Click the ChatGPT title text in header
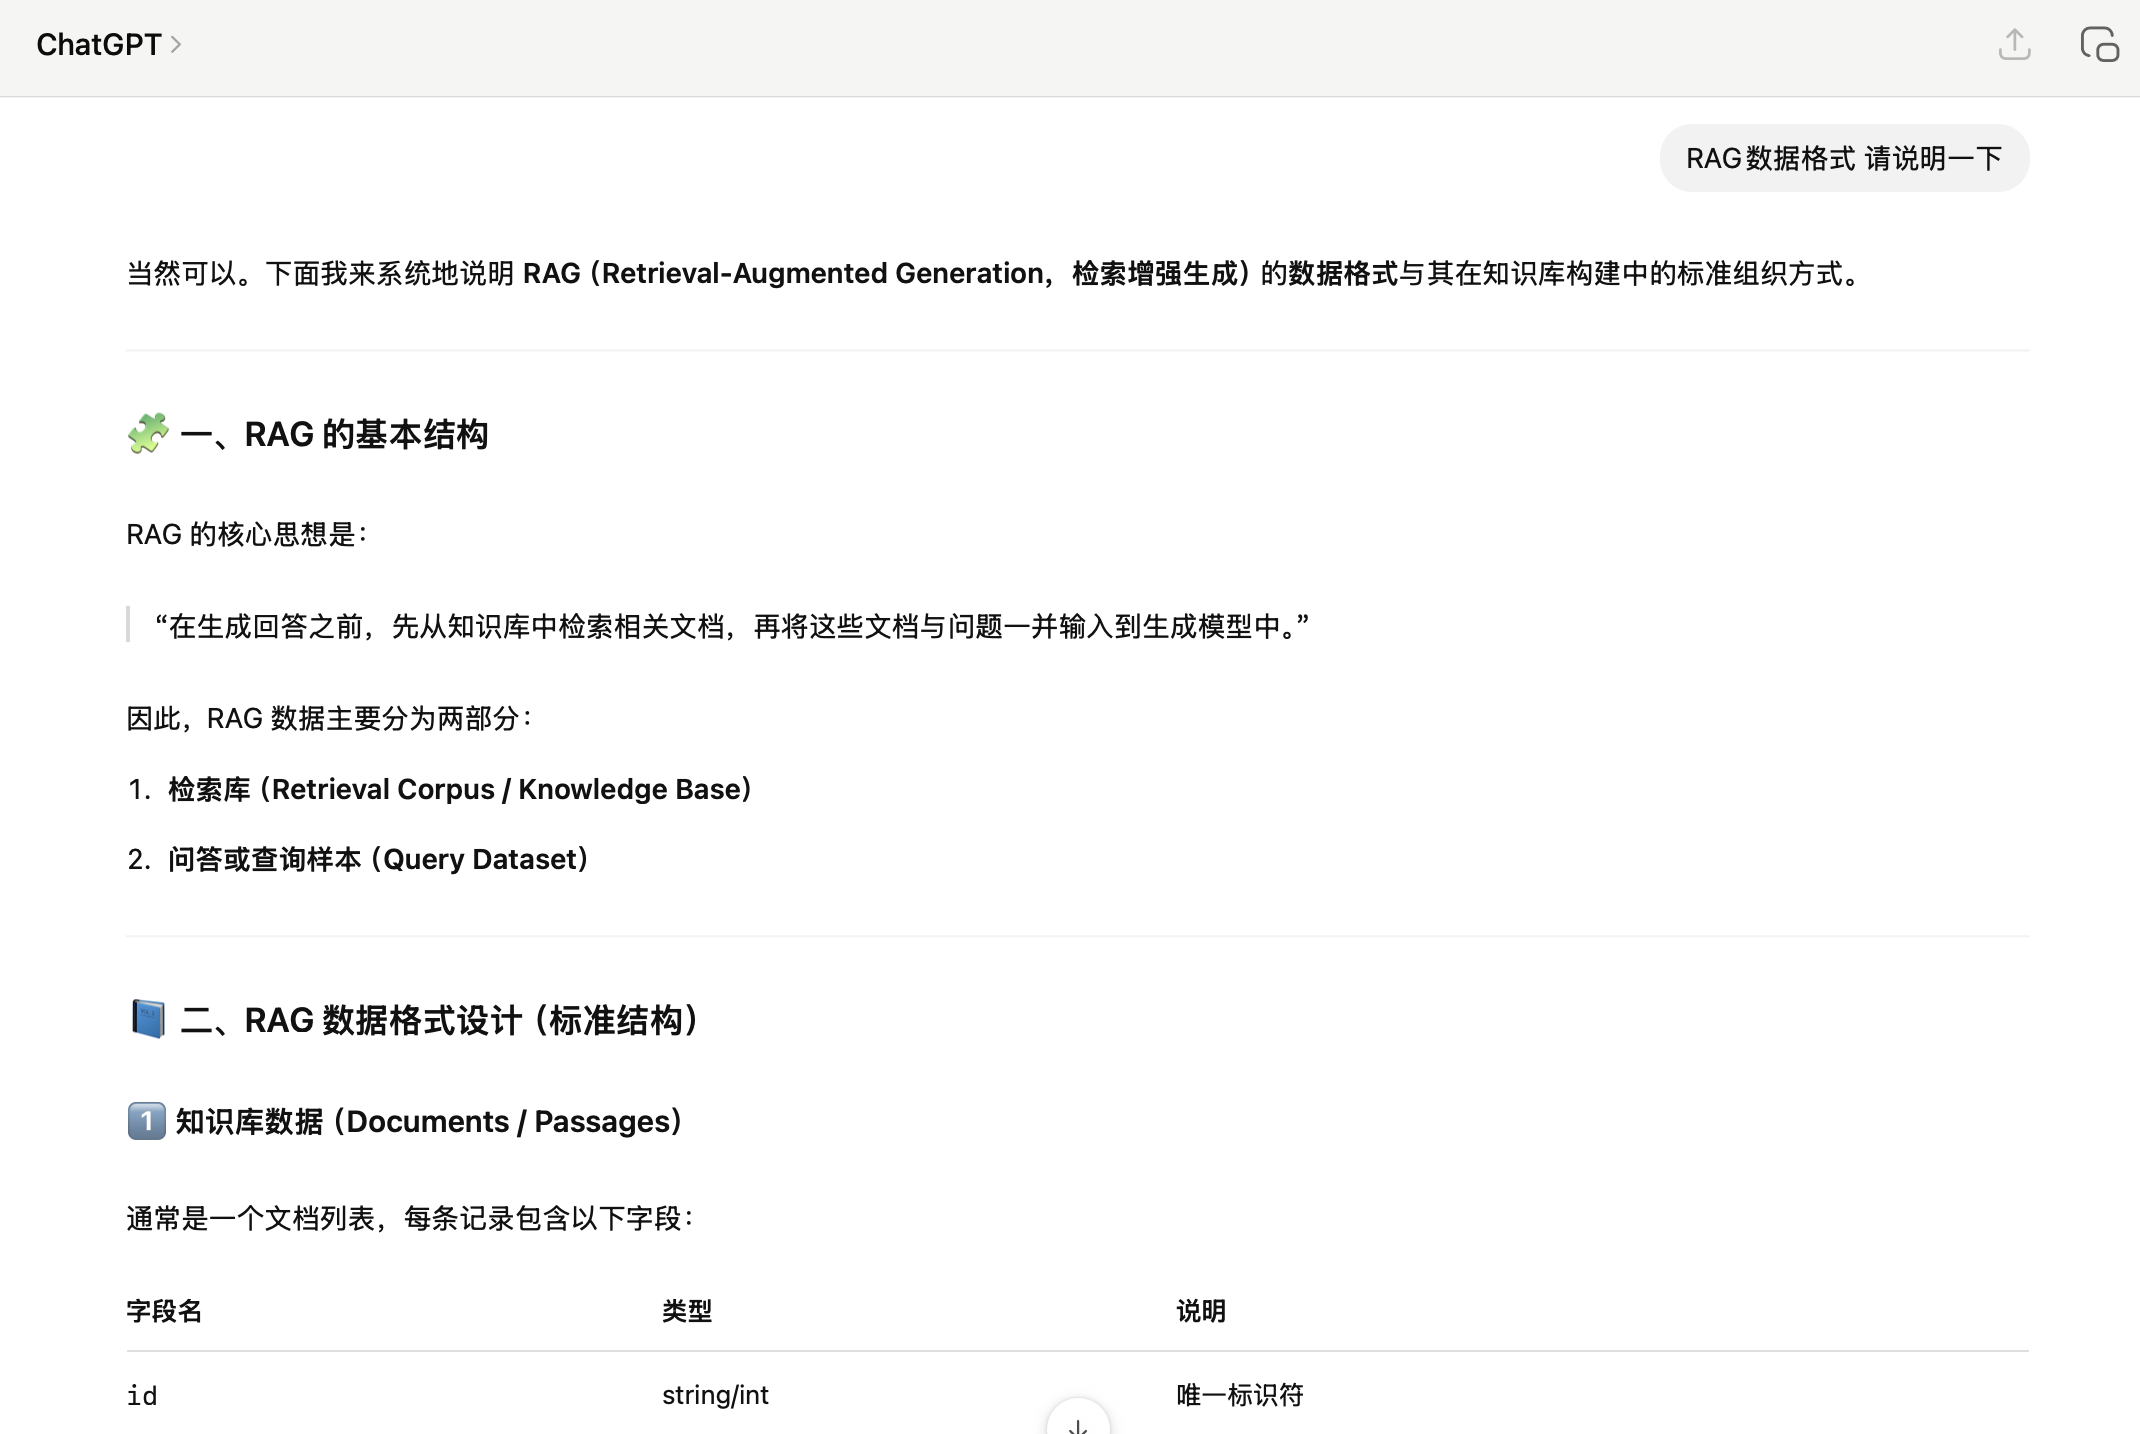This screenshot has height=1434, width=2140. 98,45
